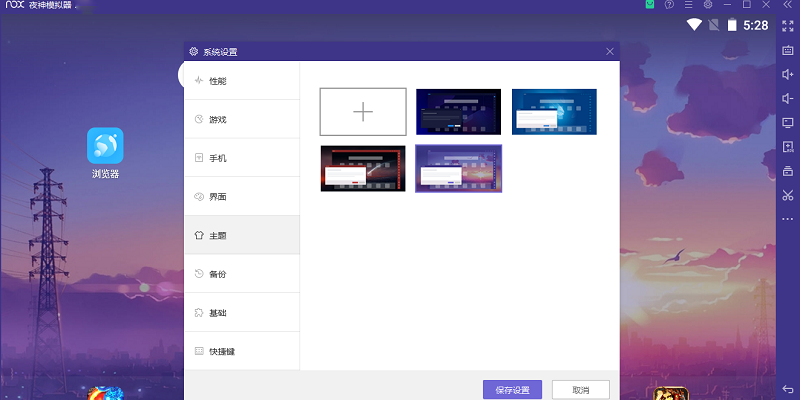The image size is (800, 400).
Task: Click the add custom theme plus tile
Action: pos(363,111)
